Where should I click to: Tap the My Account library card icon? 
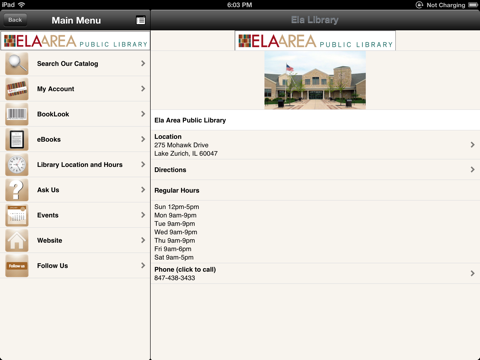pyautogui.click(x=17, y=89)
